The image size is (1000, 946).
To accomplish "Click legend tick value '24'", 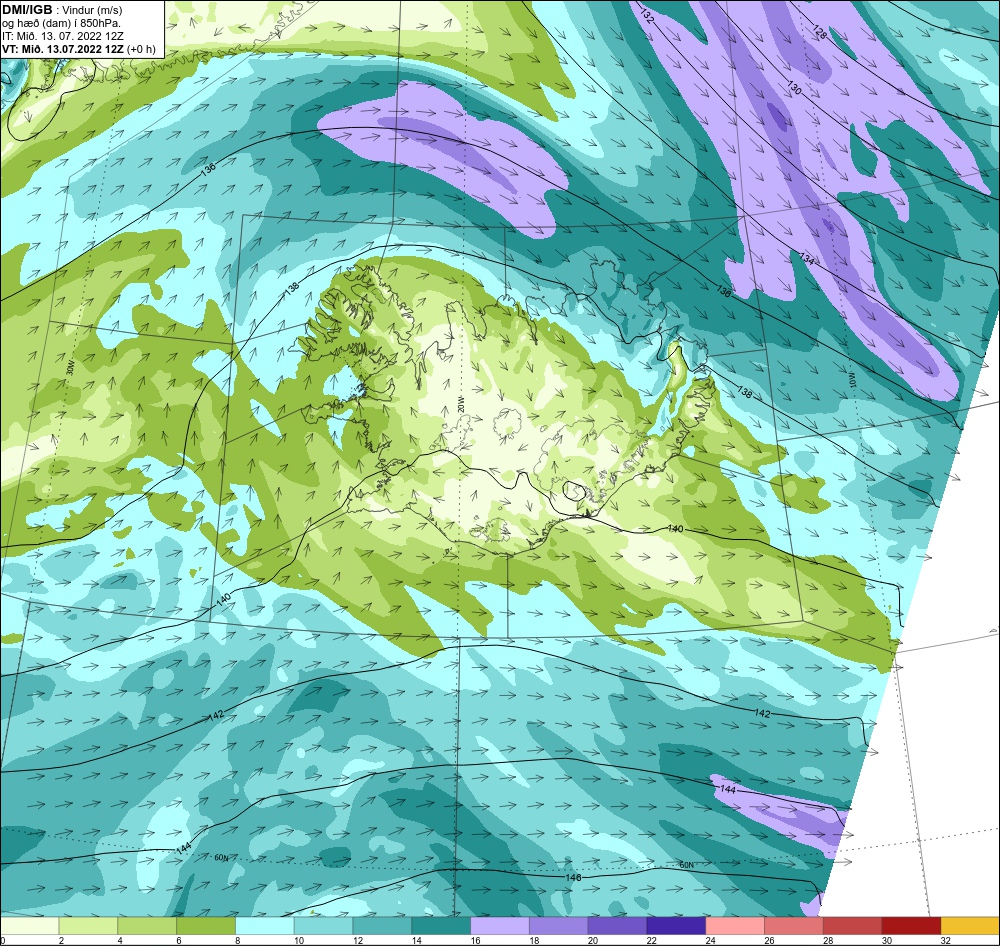I will [x=710, y=940].
